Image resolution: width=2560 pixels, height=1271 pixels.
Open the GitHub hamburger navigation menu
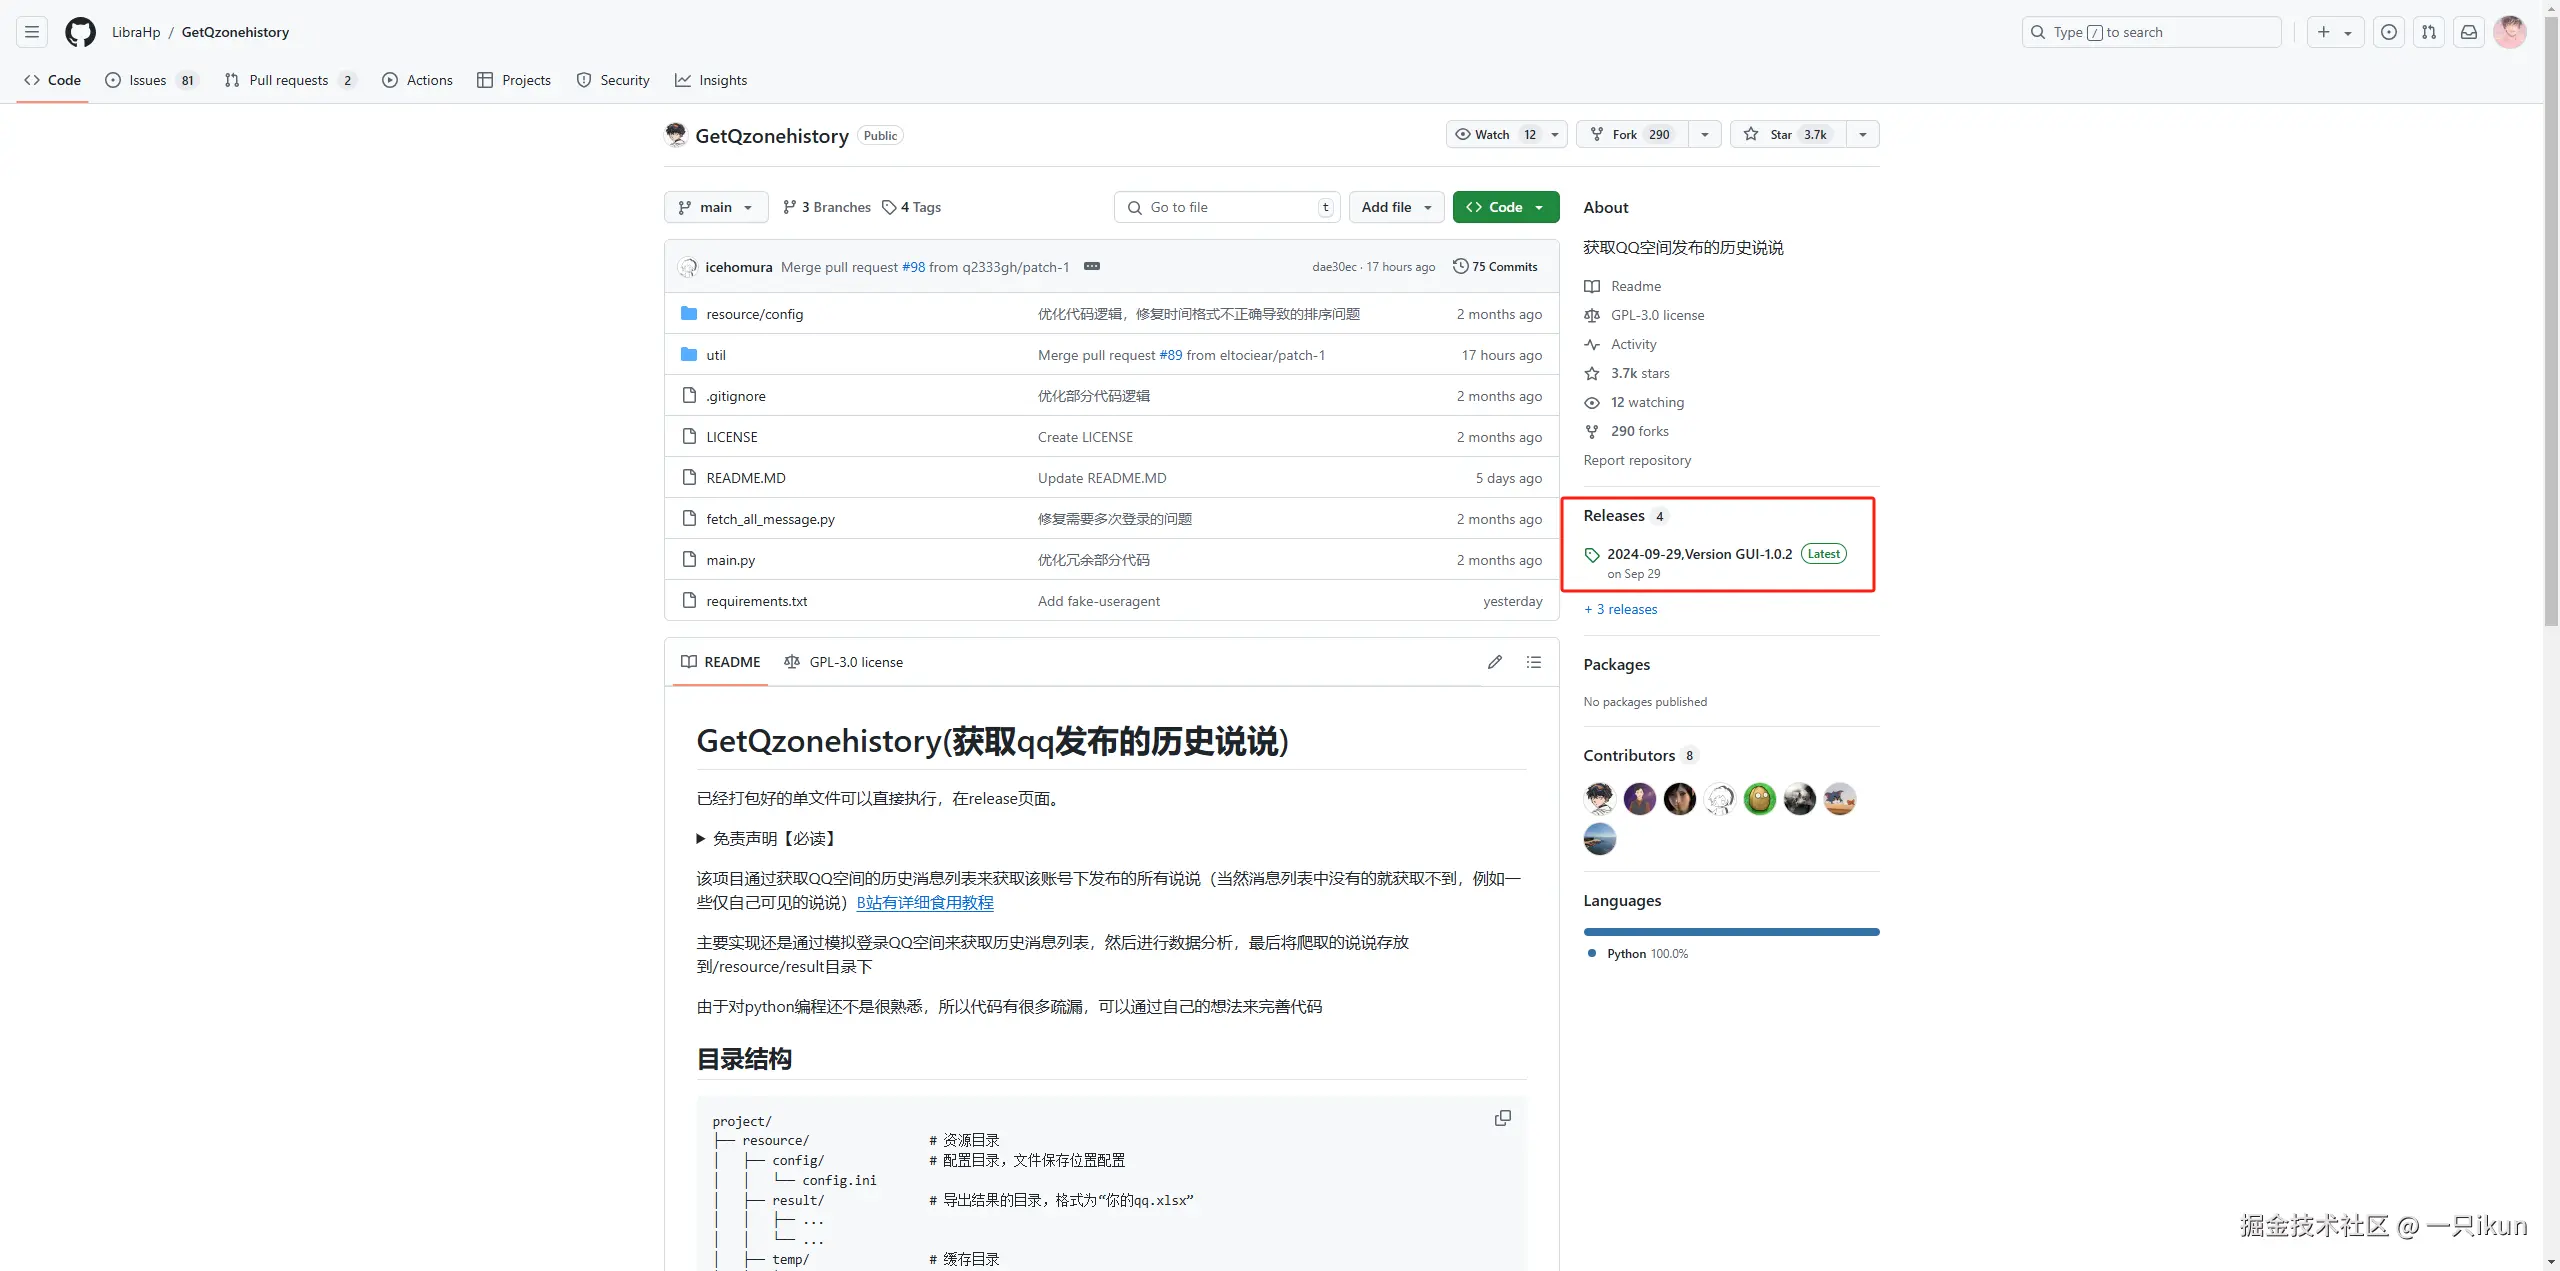(32, 32)
